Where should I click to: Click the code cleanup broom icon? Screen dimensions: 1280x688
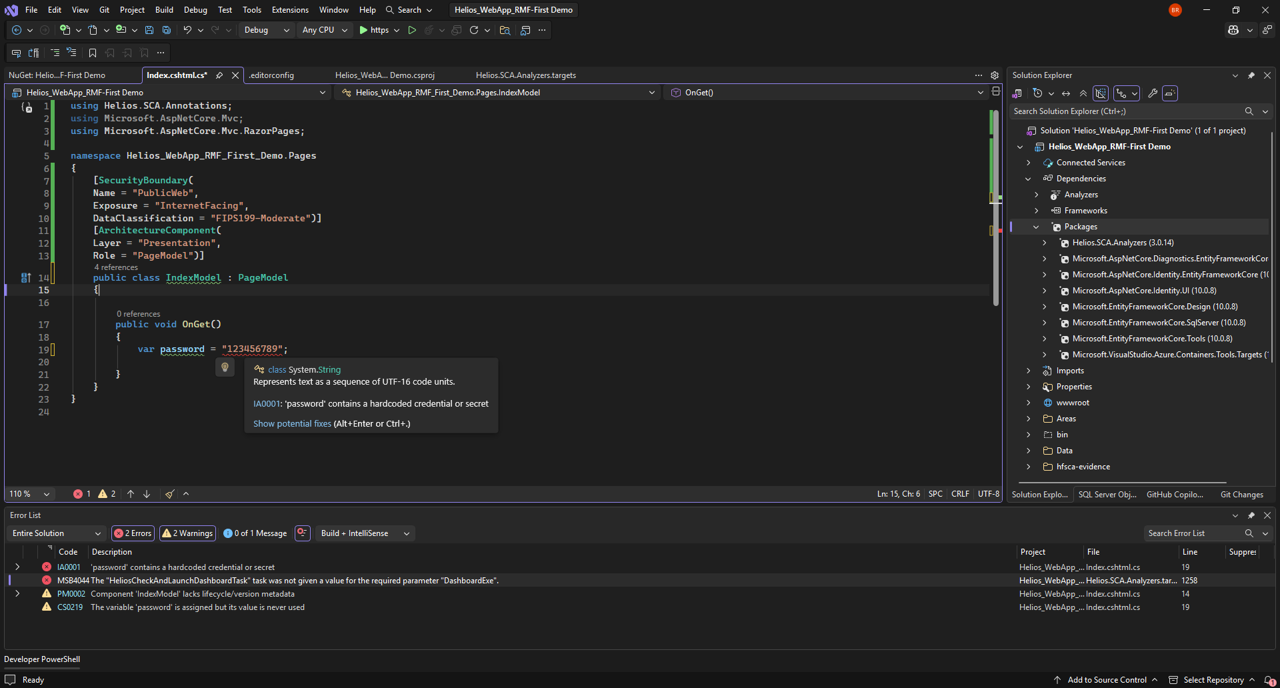tap(170, 494)
